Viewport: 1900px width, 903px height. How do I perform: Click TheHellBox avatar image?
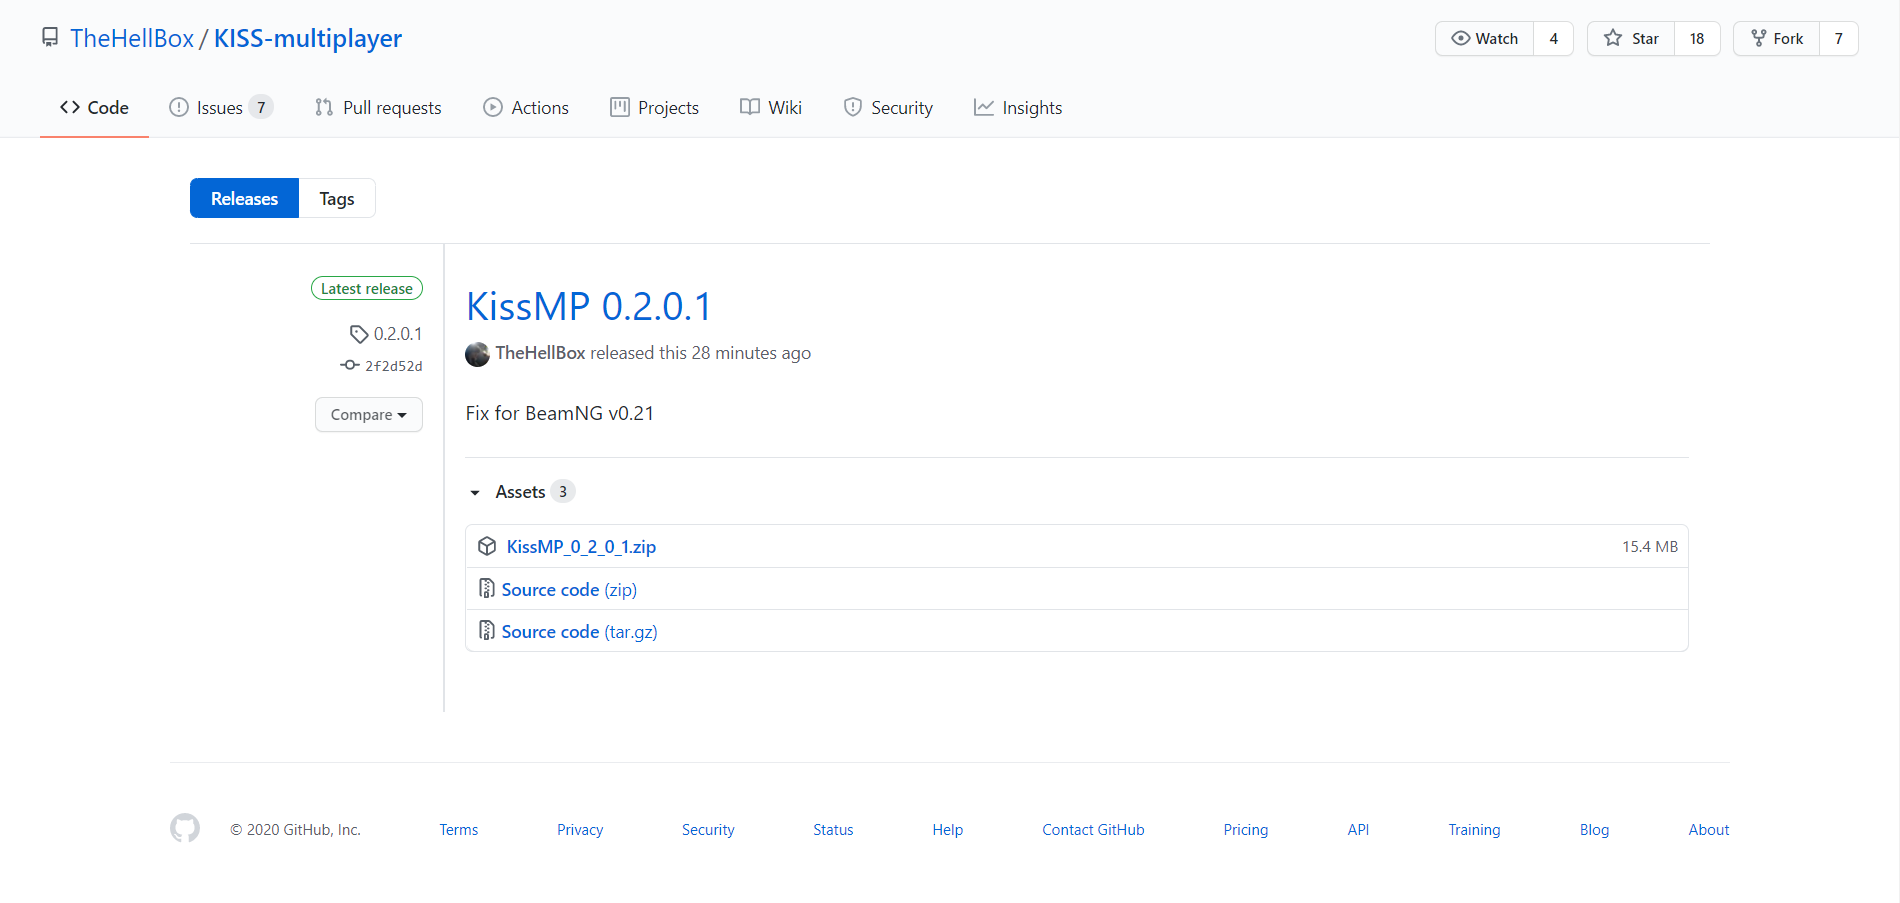478,354
